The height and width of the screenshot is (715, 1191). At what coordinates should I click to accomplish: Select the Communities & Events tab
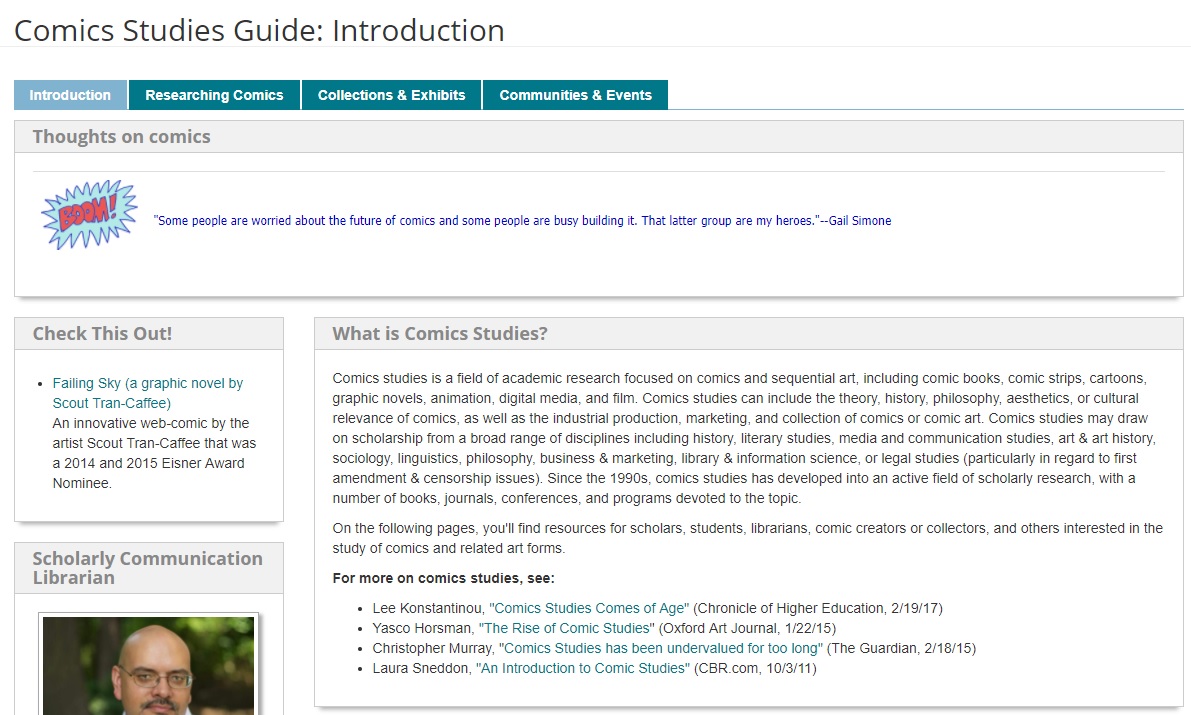tap(575, 94)
